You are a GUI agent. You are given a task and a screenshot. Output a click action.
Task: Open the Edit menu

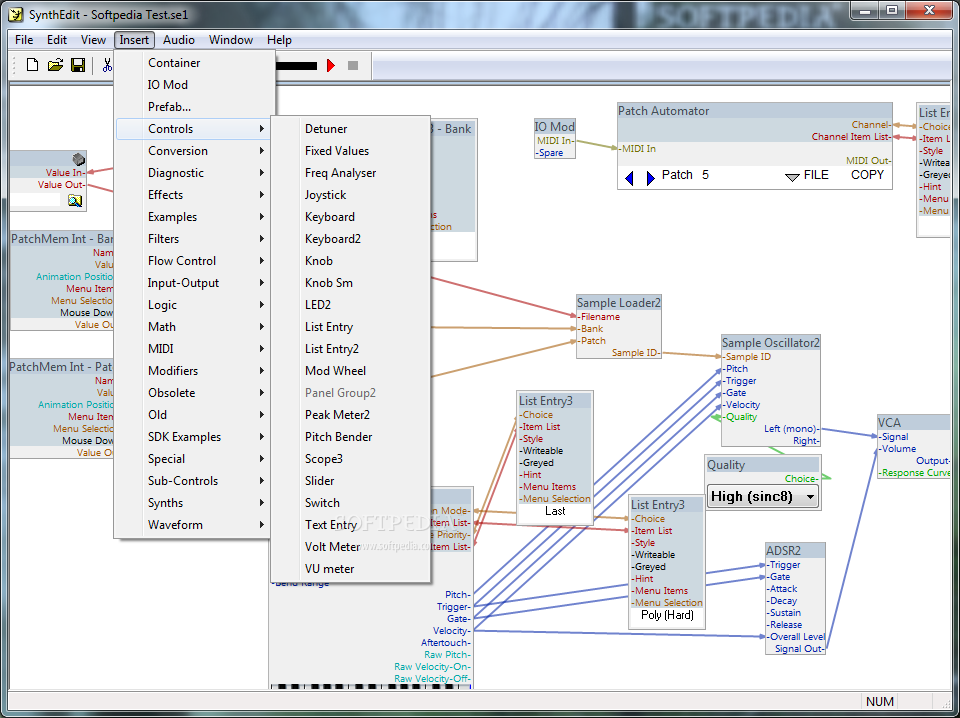57,40
